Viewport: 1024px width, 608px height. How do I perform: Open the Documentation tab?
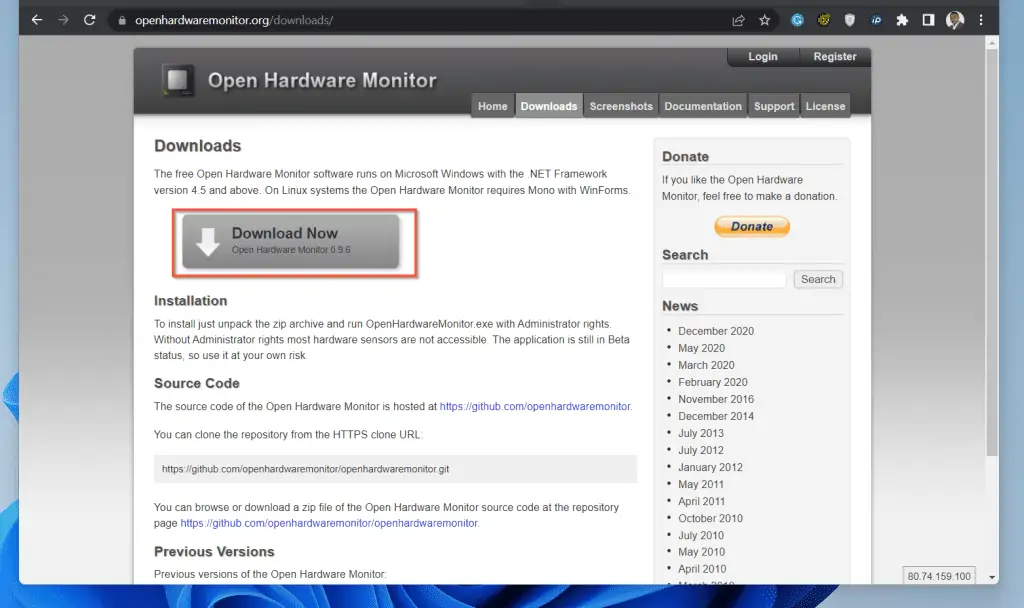click(703, 105)
